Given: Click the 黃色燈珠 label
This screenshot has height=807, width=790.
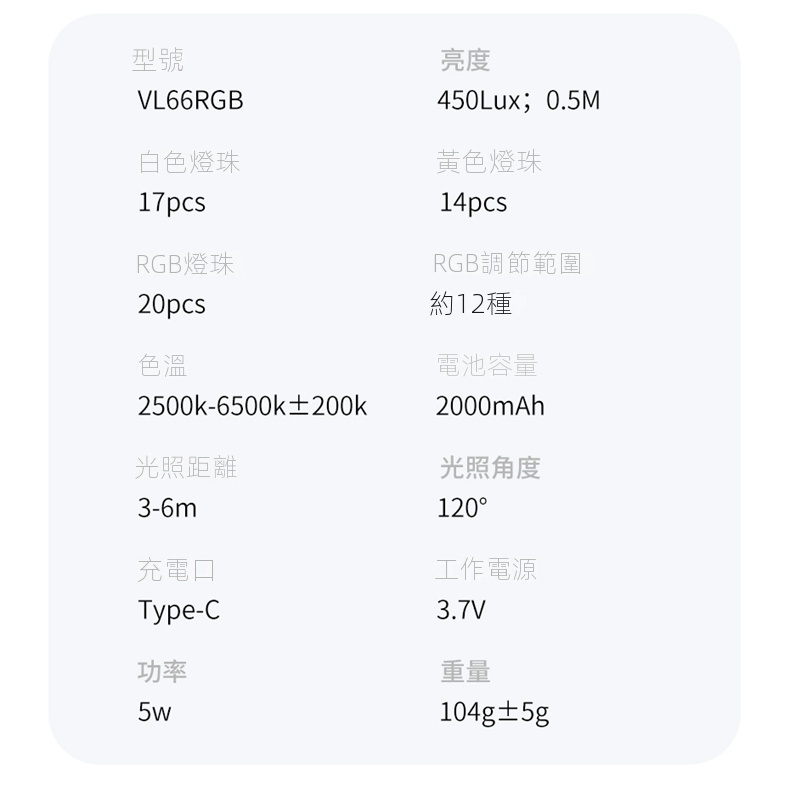Looking at the screenshot, I should pyautogui.click(x=489, y=162).
